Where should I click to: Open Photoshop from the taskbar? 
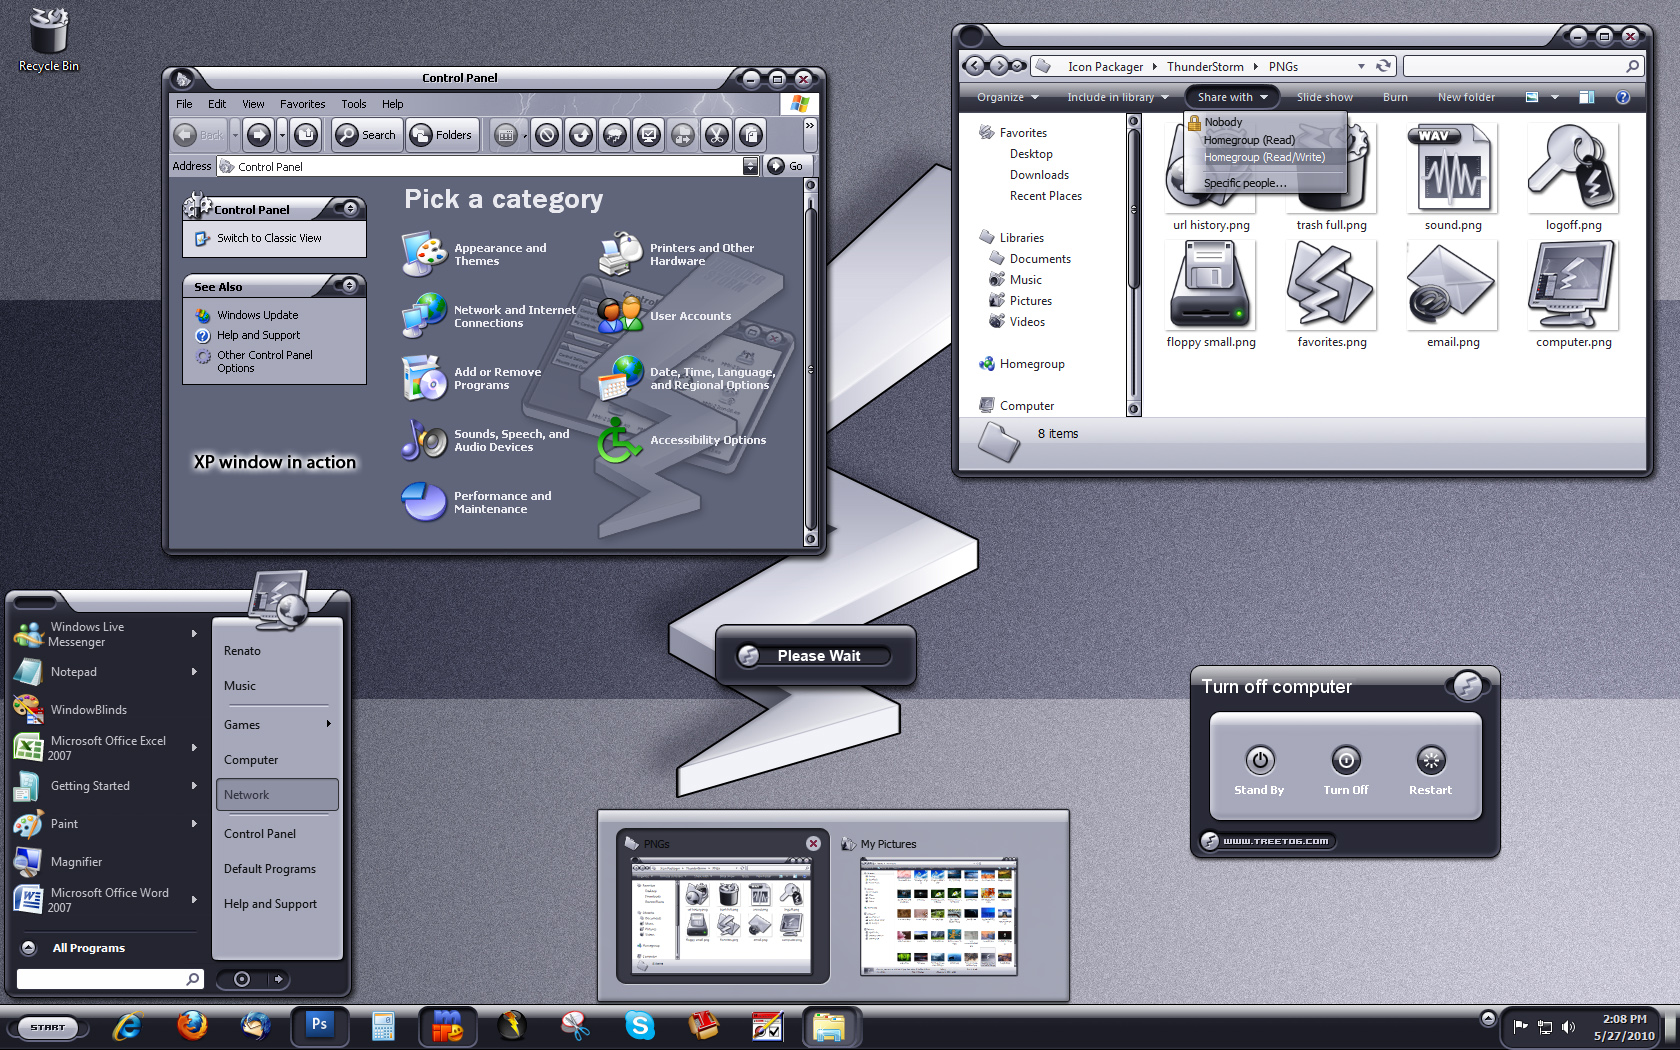click(319, 1025)
